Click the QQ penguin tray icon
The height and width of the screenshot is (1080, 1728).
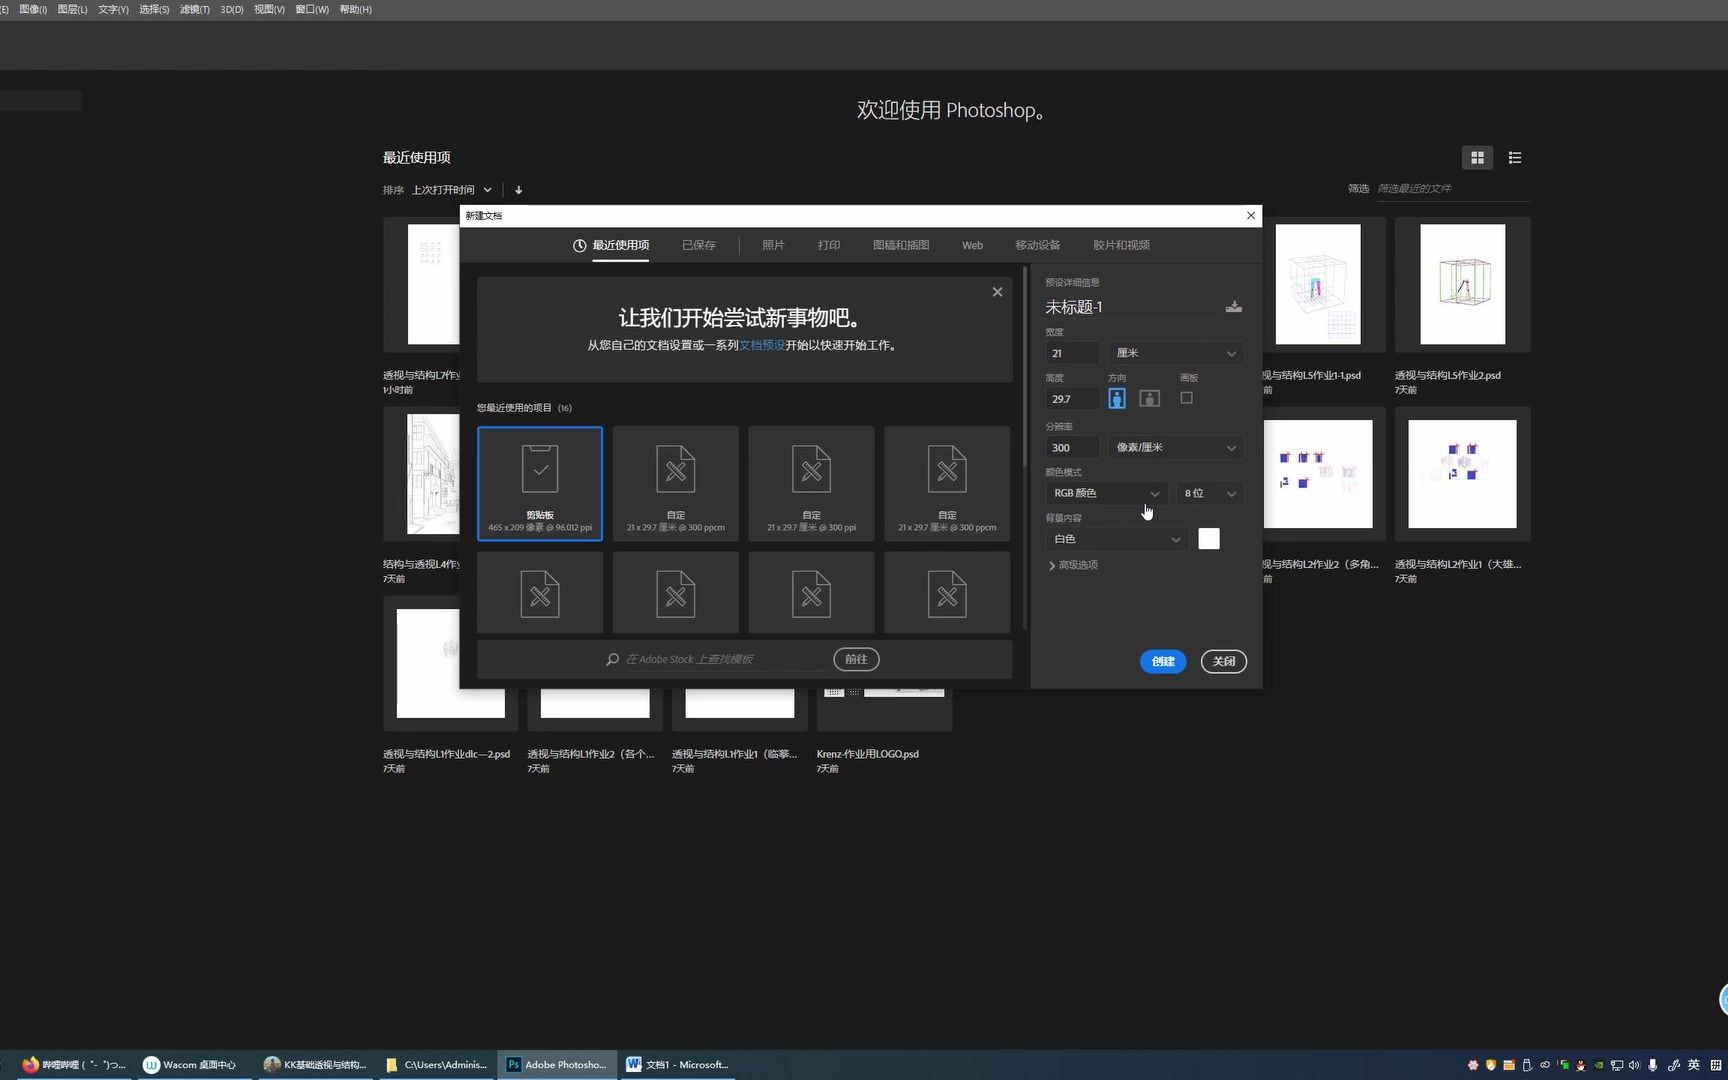pos(1580,1065)
